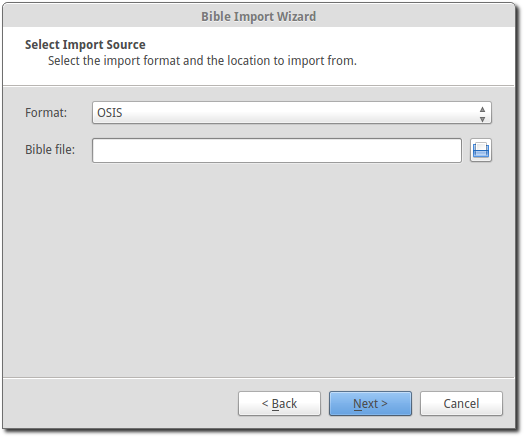The image size is (524, 437).
Task: Click the empty gray area below Bible file
Action: (259, 267)
